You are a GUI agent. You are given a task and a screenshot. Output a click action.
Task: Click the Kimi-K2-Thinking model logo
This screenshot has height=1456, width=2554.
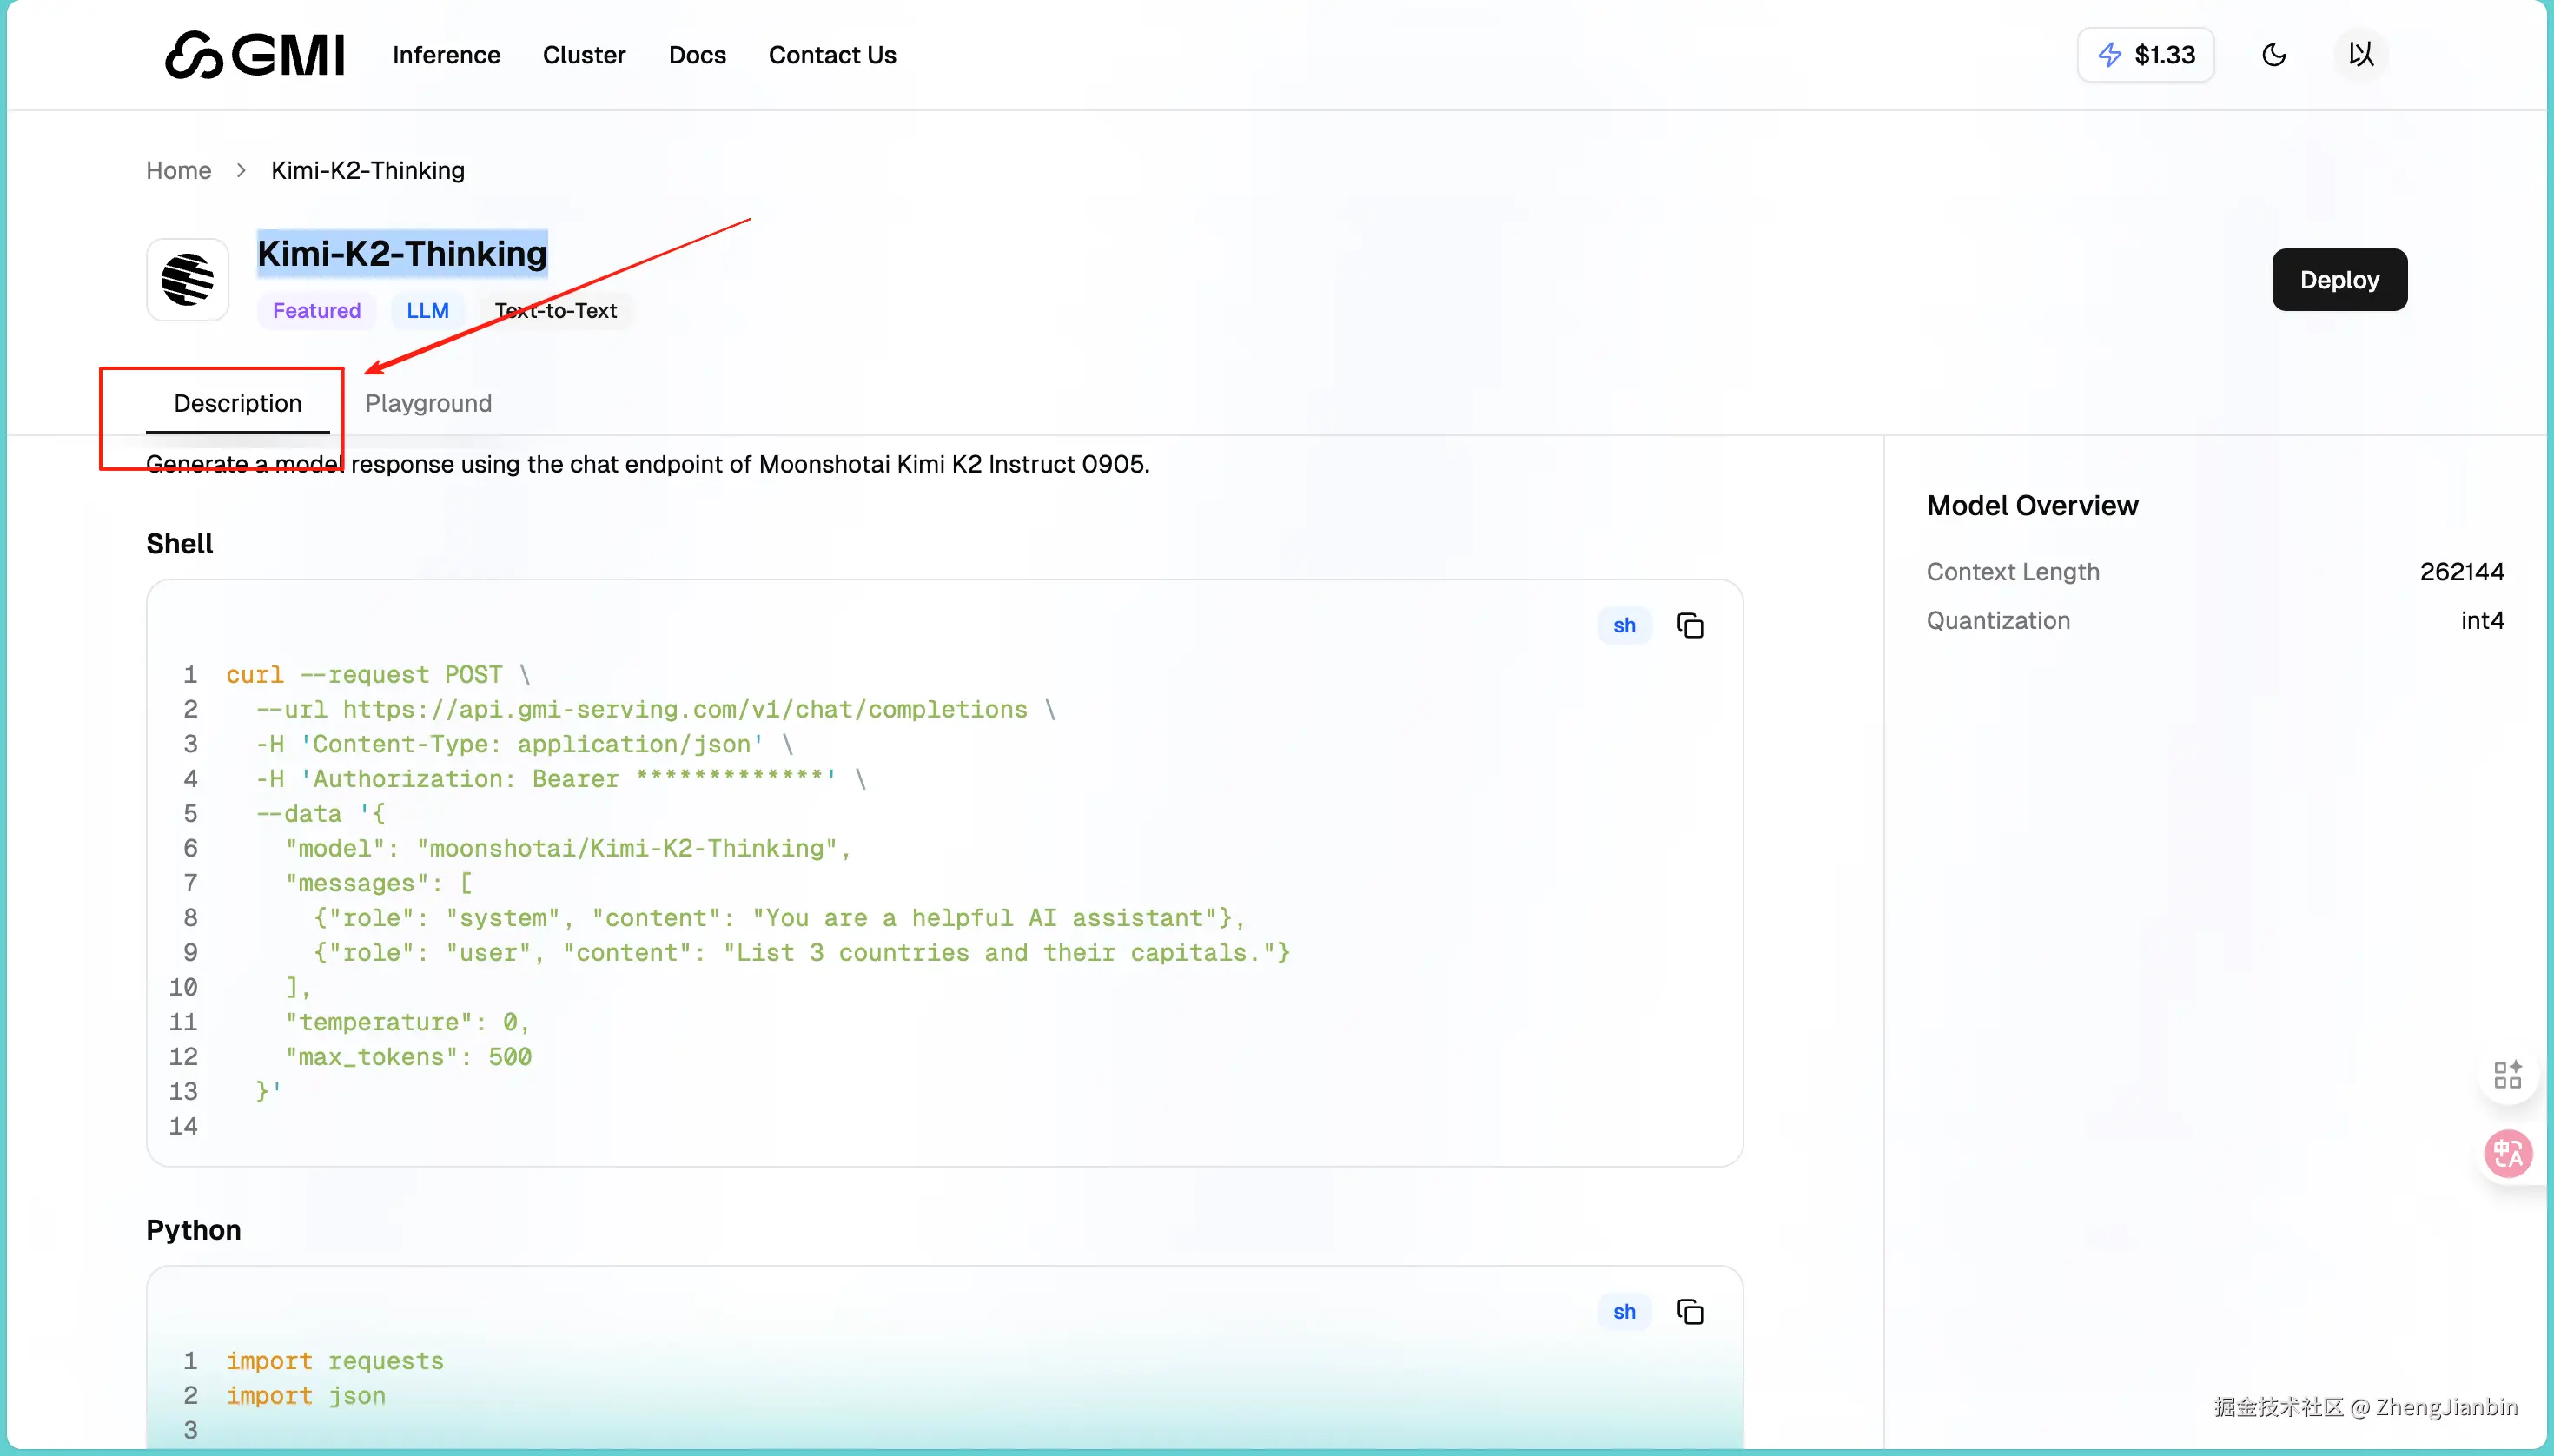188,279
